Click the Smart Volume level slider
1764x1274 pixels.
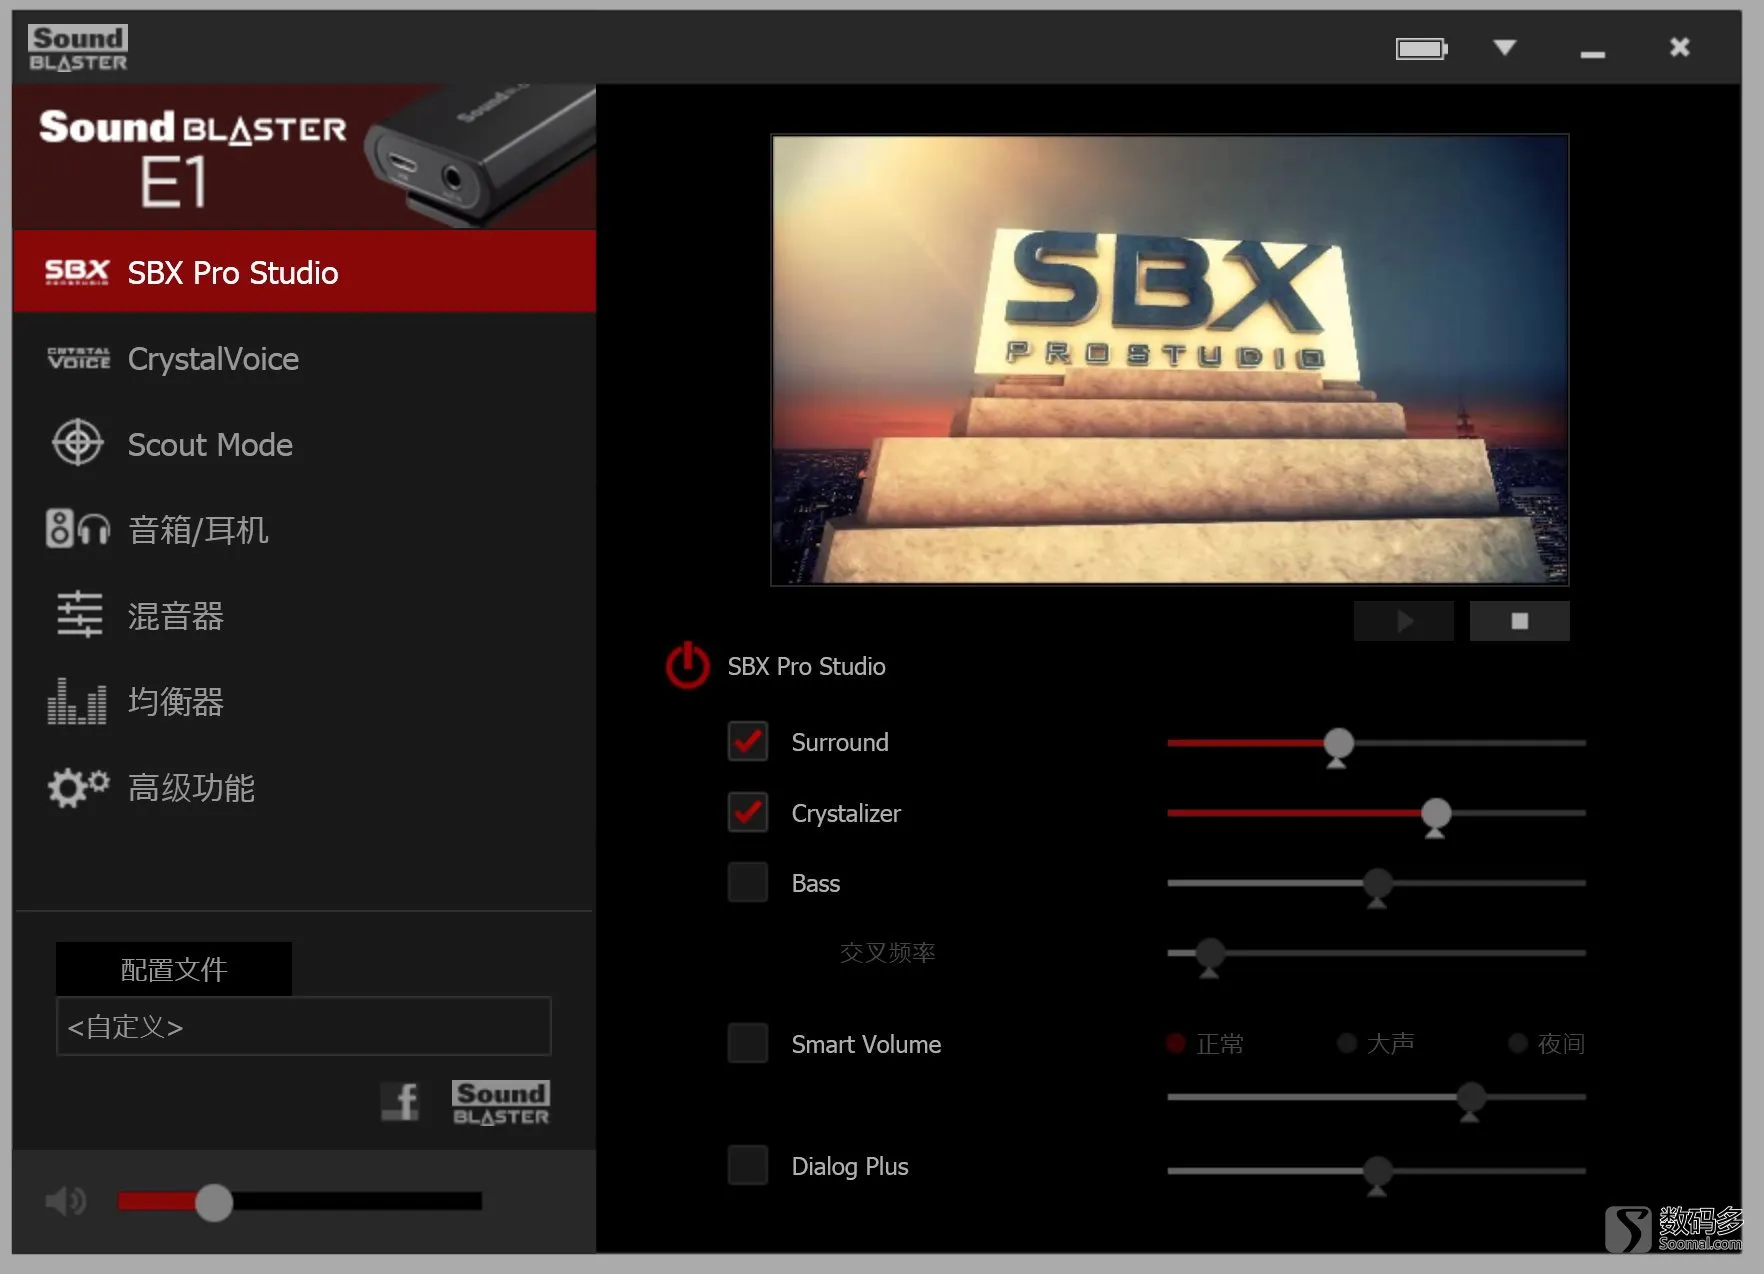click(1376, 1097)
